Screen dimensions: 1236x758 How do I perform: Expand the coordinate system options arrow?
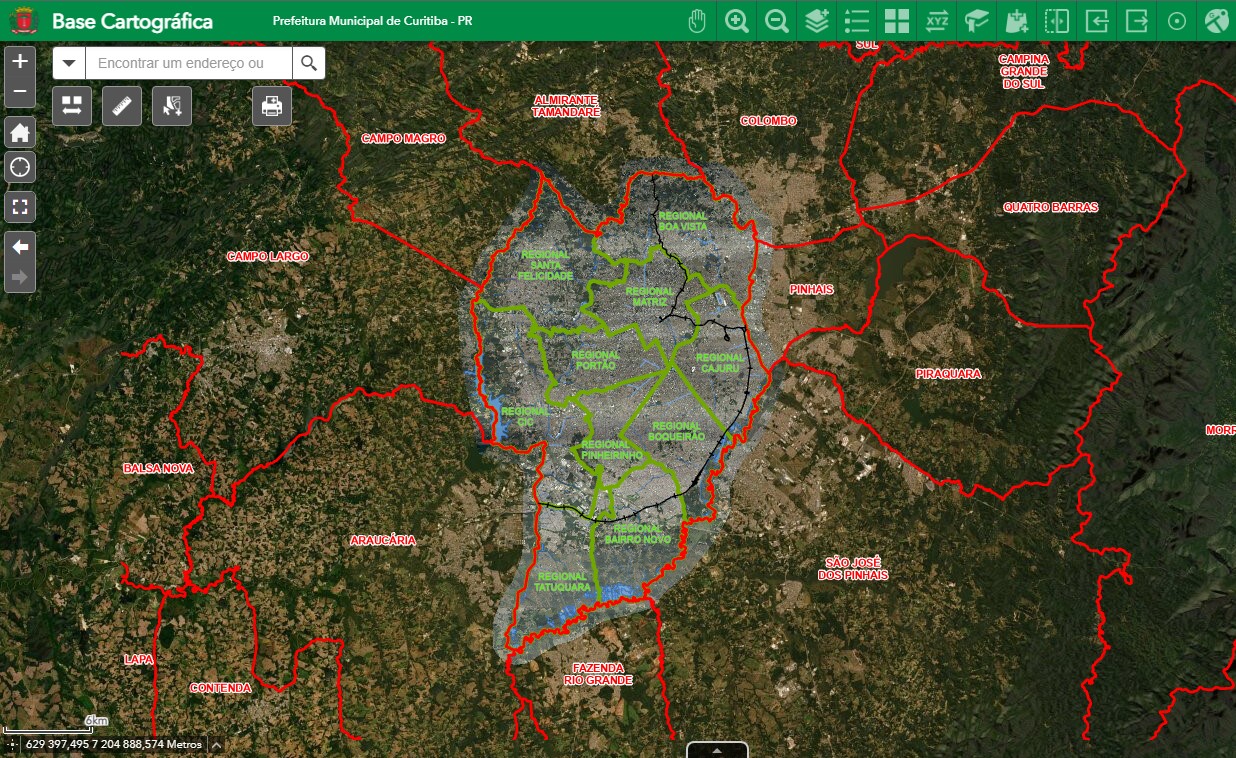[x=216, y=744]
